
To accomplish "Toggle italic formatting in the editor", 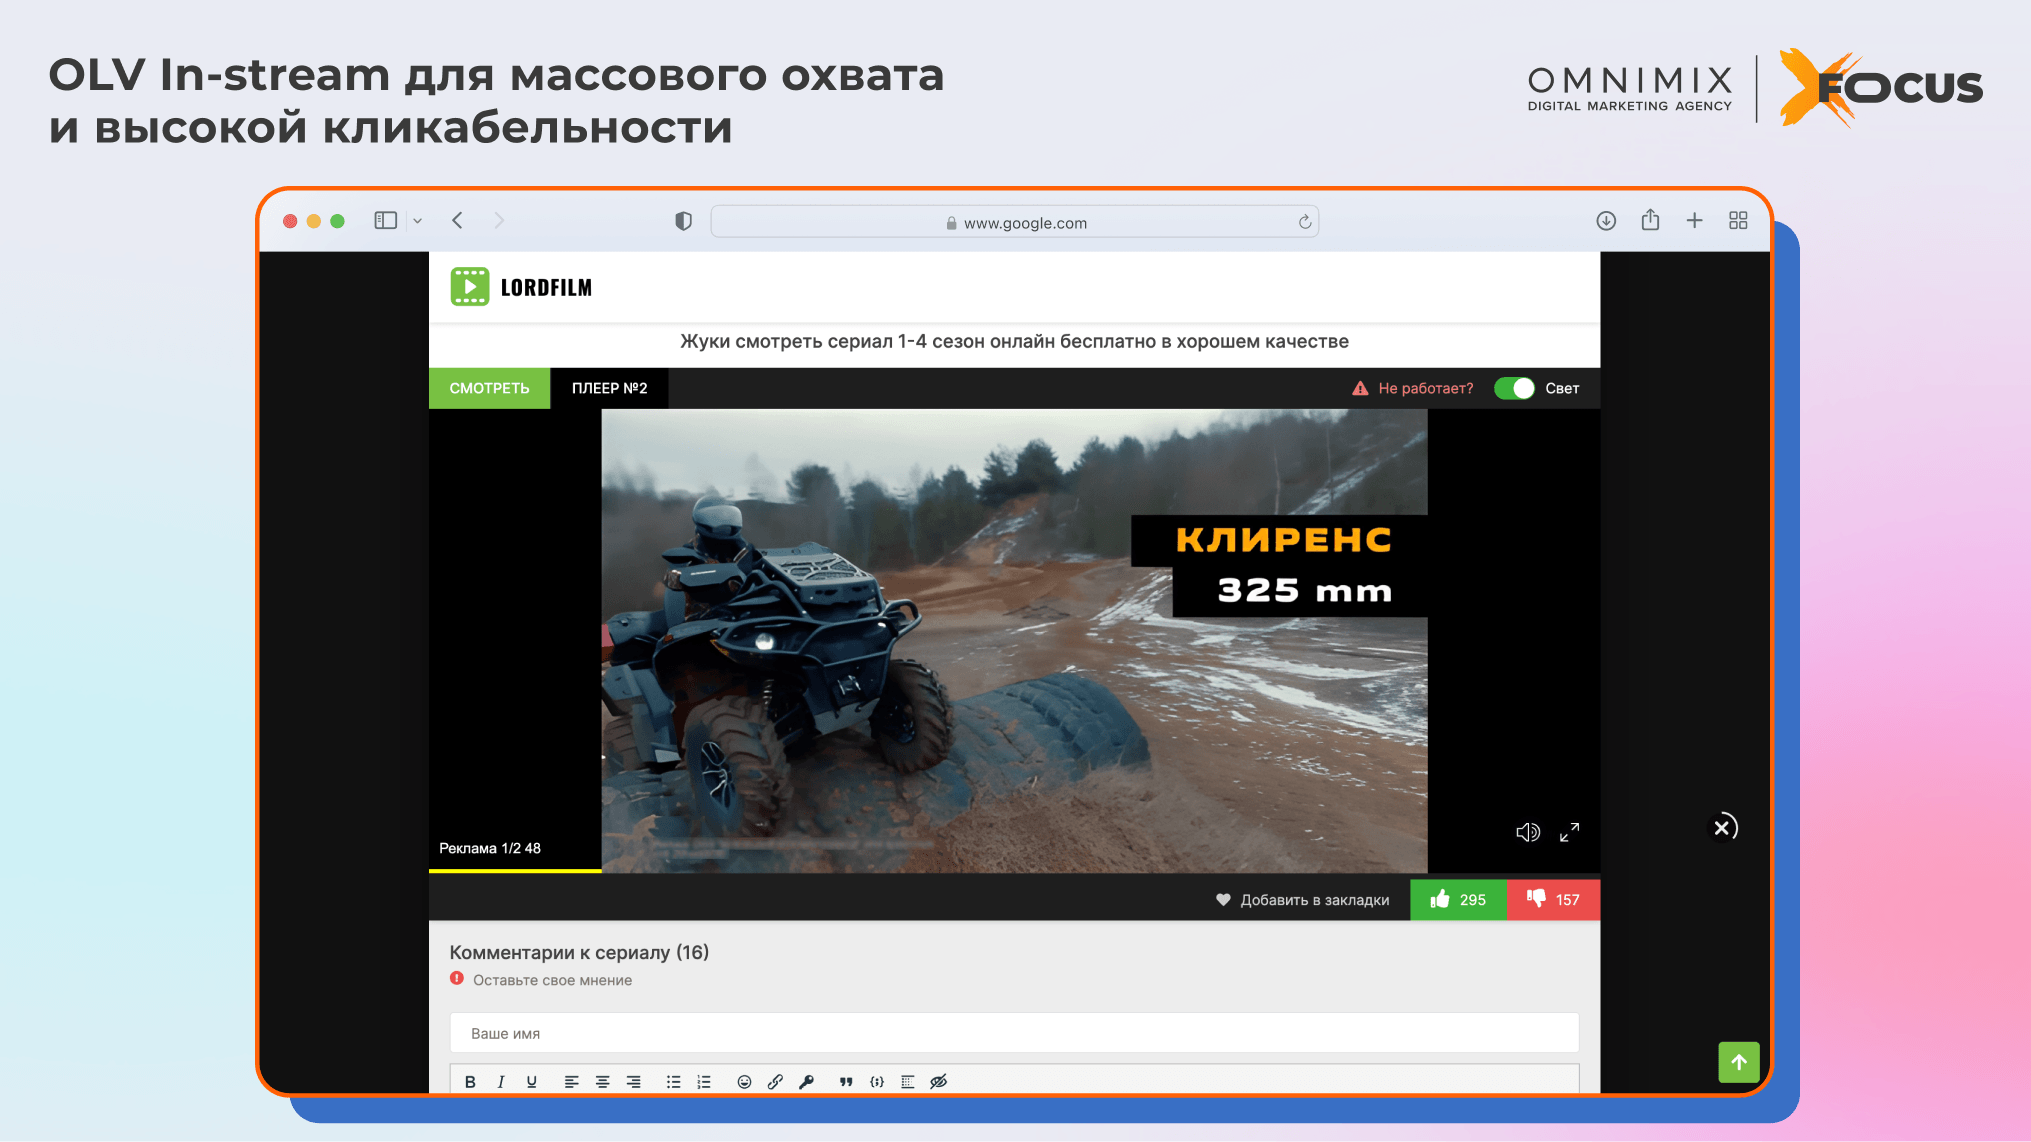I will pos(501,1082).
